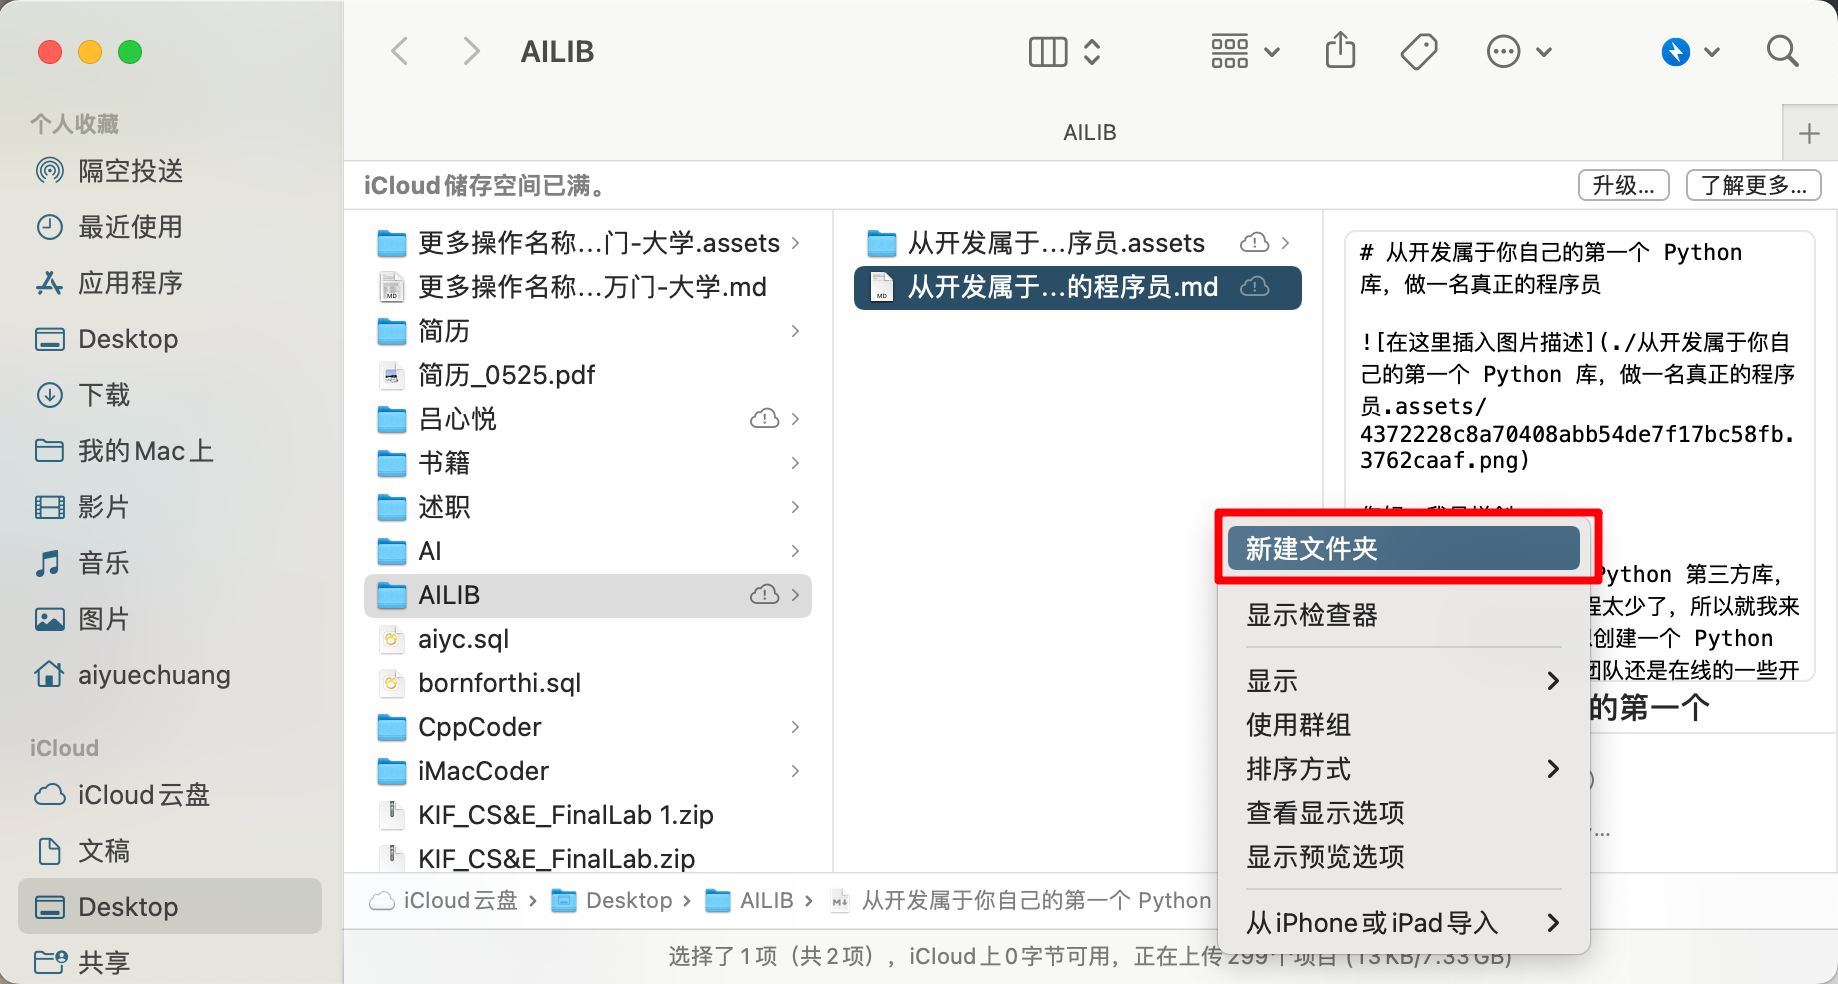Choose 新建文件夹 in context menu
The width and height of the screenshot is (1838, 984).
(1403, 548)
